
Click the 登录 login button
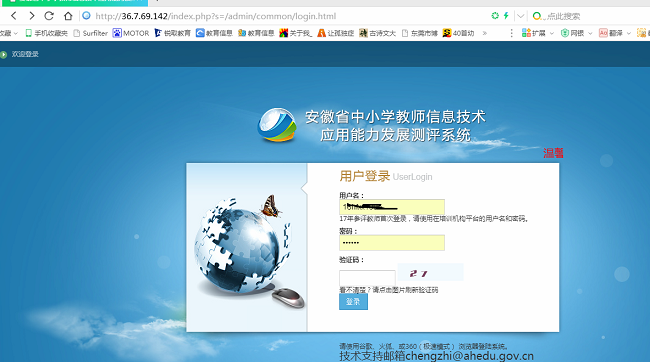point(353,301)
